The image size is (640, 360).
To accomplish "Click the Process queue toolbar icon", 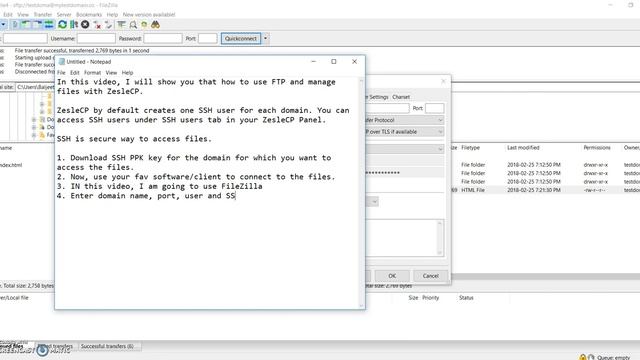I will tap(74, 25).
